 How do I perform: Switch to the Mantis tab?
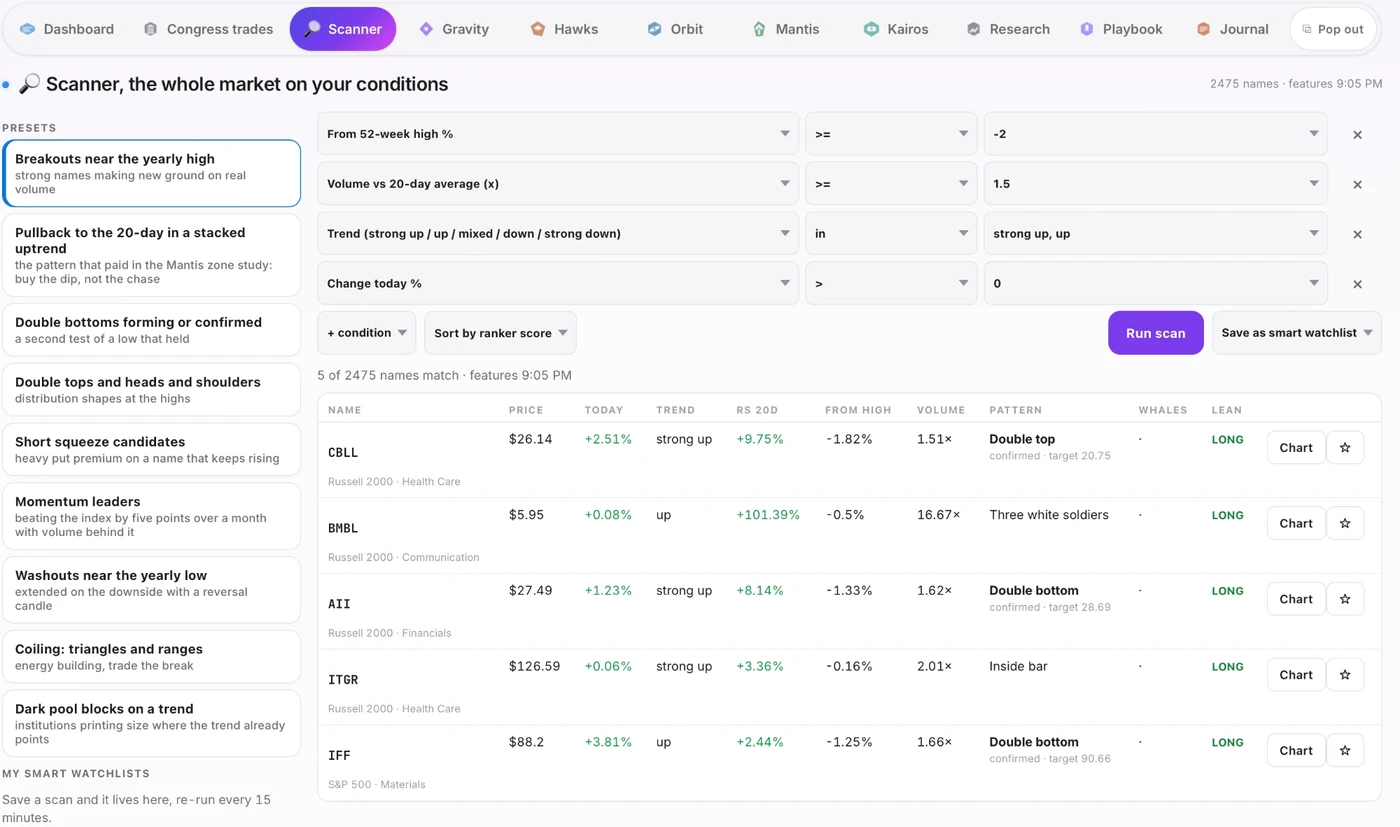pos(786,29)
